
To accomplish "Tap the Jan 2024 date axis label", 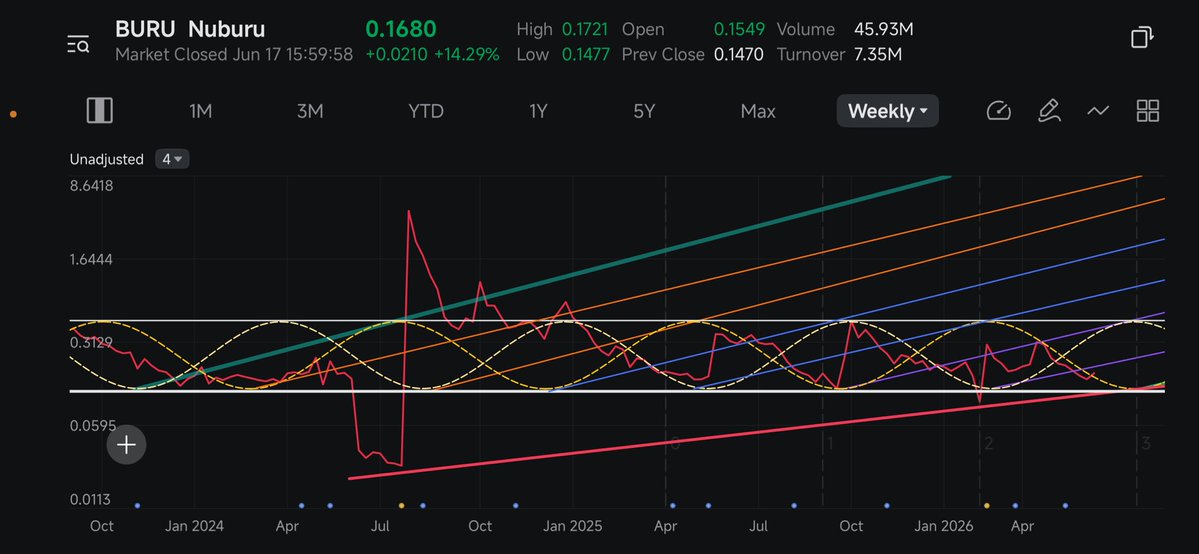I will coord(194,526).
